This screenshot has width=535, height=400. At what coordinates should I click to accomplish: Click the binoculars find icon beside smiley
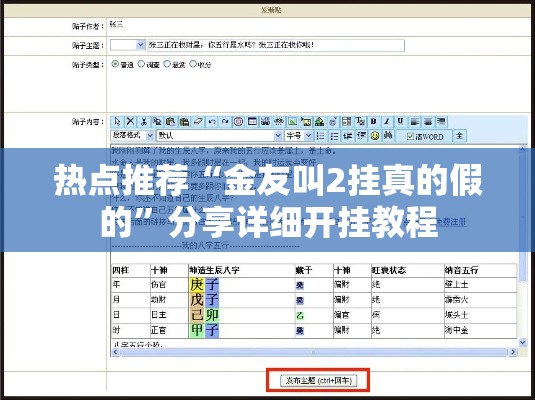[388, 136]
